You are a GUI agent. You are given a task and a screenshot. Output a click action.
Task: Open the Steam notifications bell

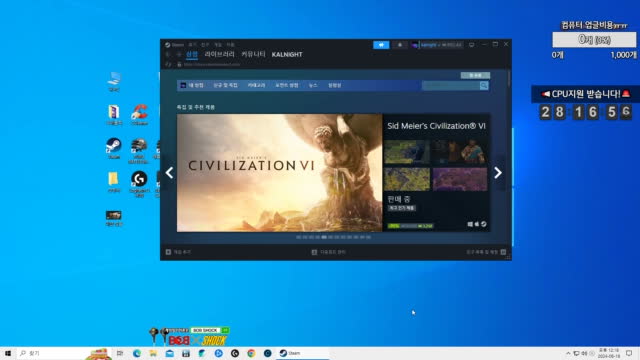pos(400,45)
